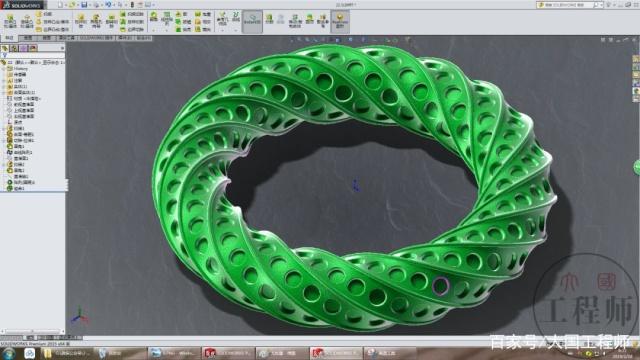Click the SOLIDWORKS search box
The width and height of the screenshot is (640, 360).
point(569,5)
